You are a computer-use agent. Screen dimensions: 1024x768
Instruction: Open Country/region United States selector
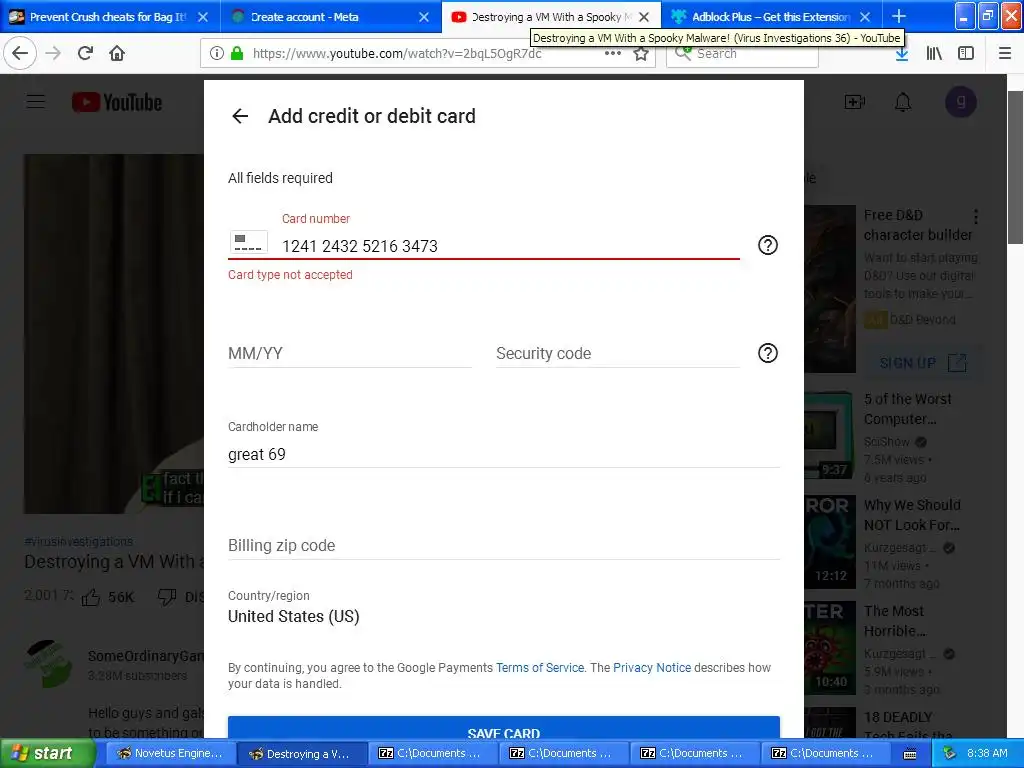[294, 616]
